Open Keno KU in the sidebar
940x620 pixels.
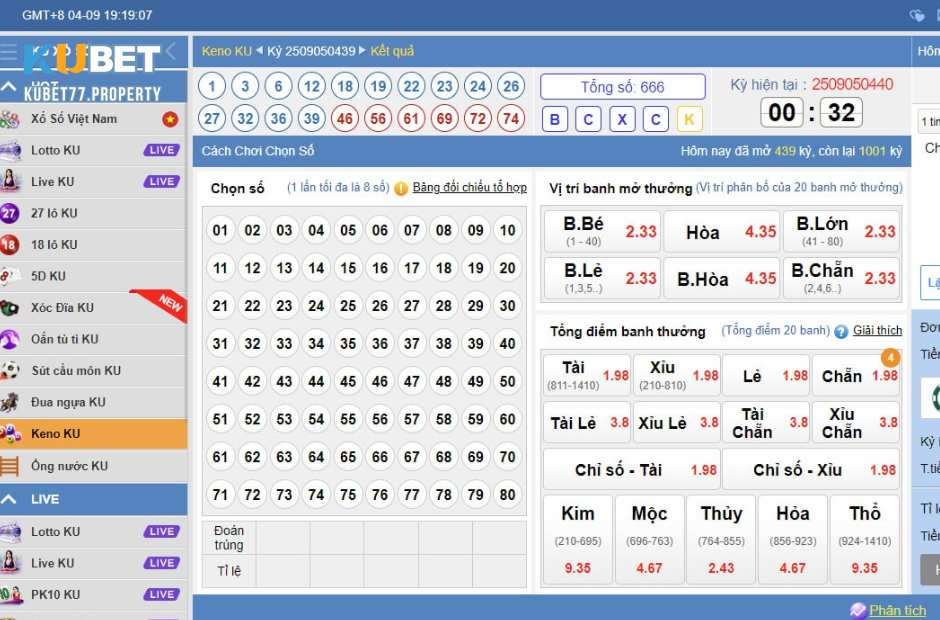(x=94, y=434)
